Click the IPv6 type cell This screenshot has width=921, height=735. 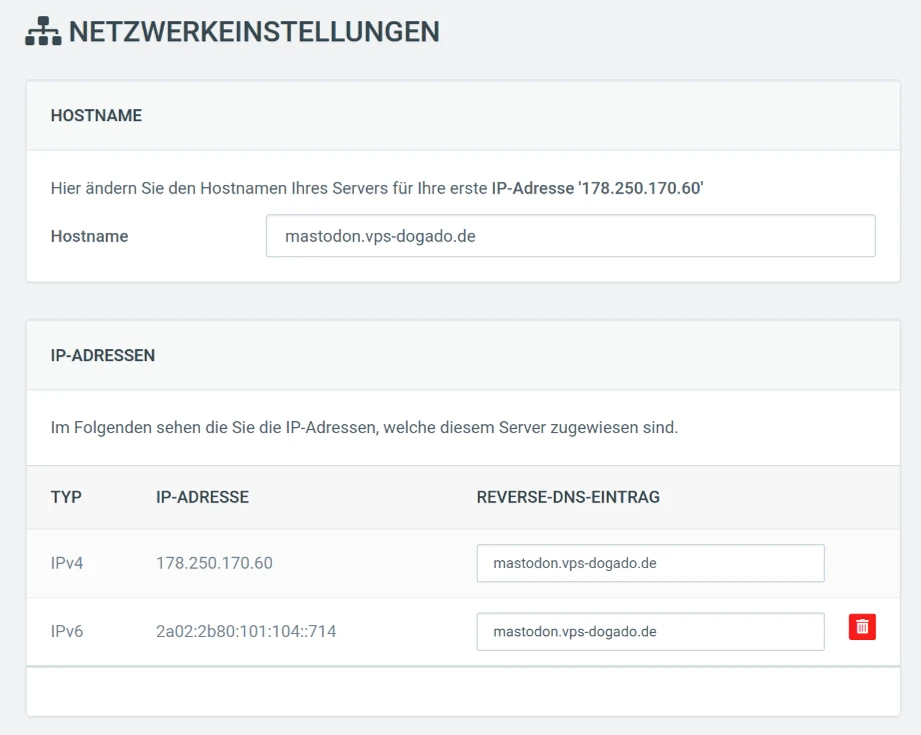click(x=67, y=631)
